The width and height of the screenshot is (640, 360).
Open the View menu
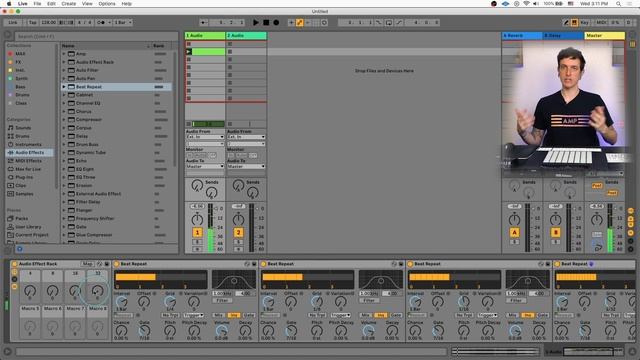pos(87,4)
